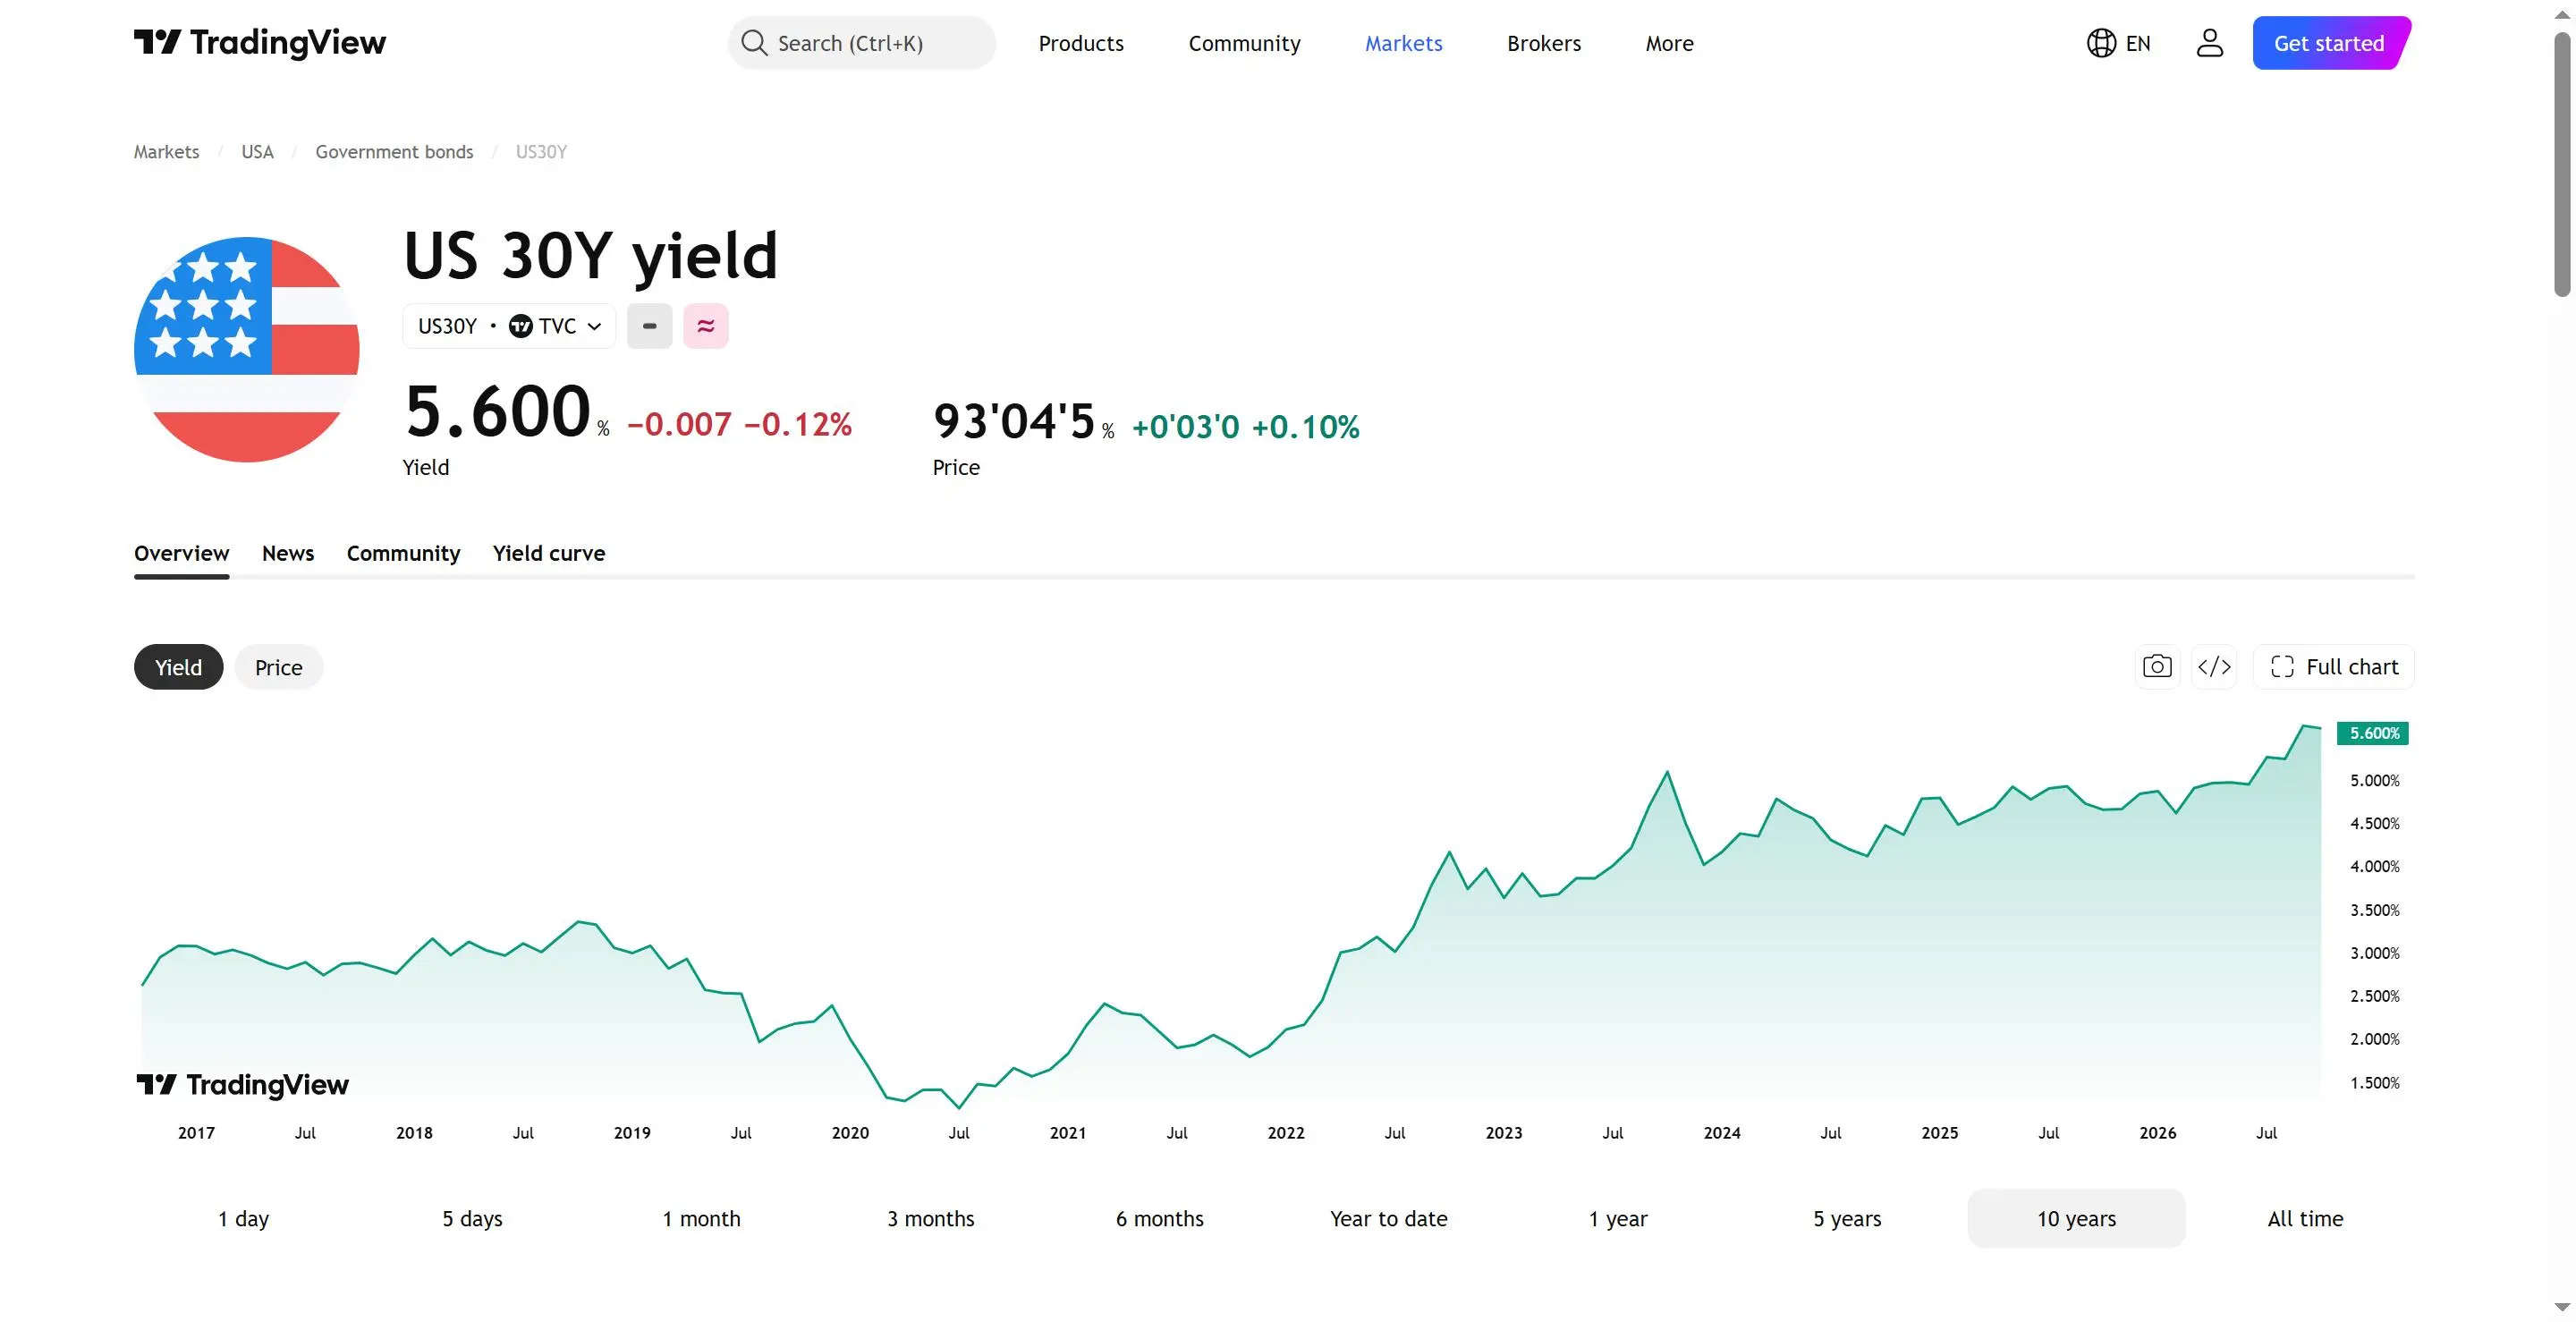Expand the US30Y TVC symbol dropdown
Viewport: 2576px width, 1322px height.
click(509, 326)
